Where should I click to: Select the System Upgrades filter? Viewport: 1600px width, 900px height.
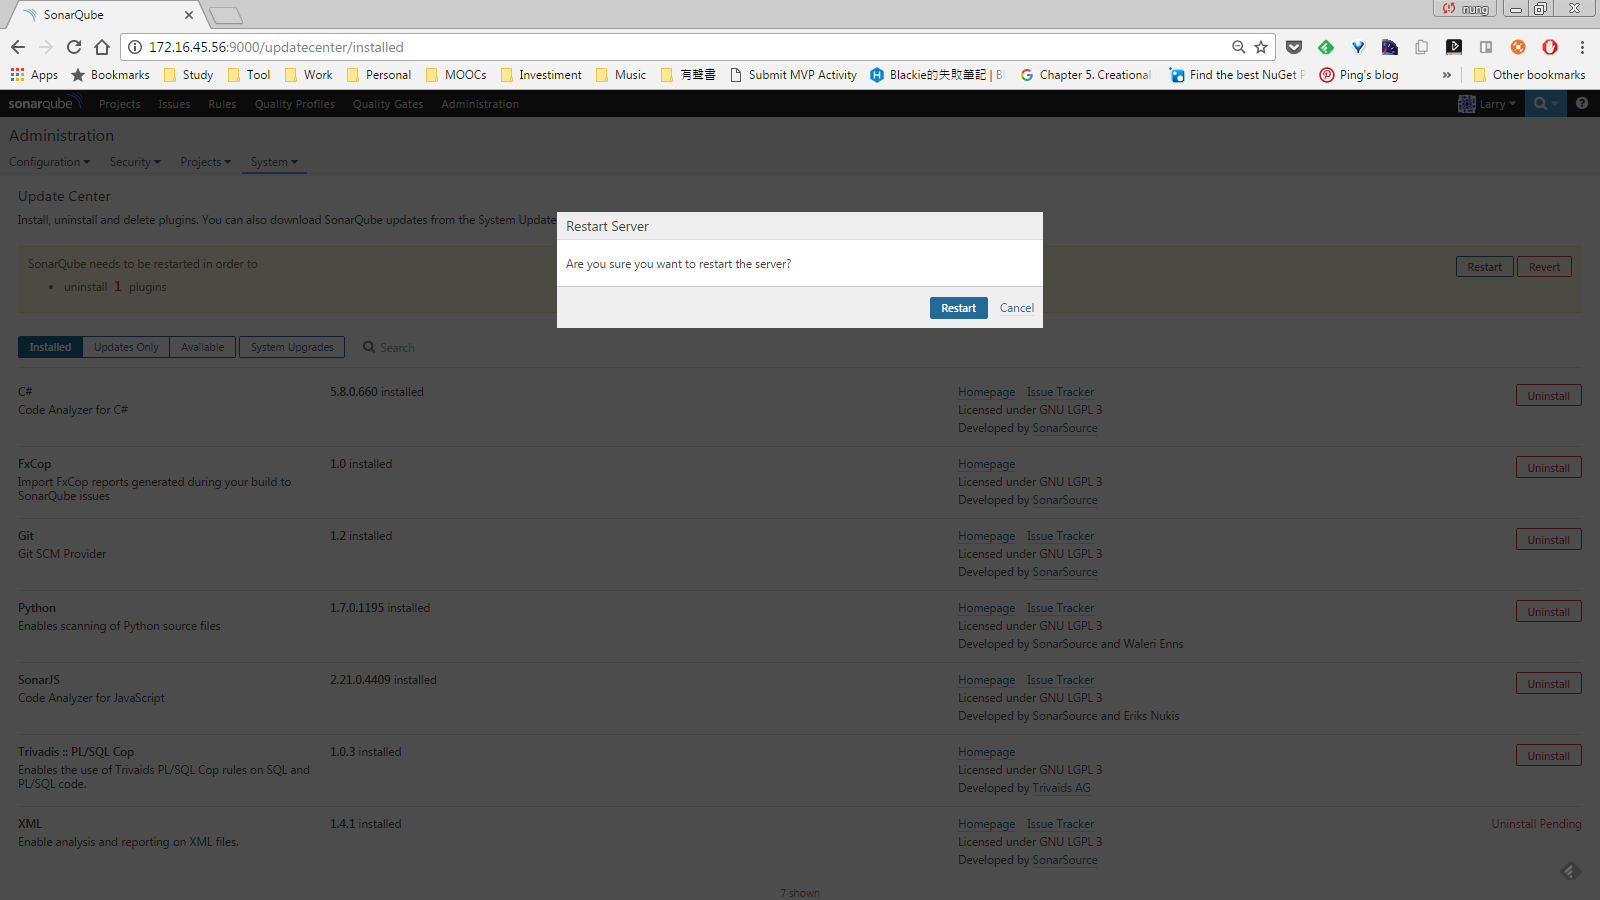point(292,347)
